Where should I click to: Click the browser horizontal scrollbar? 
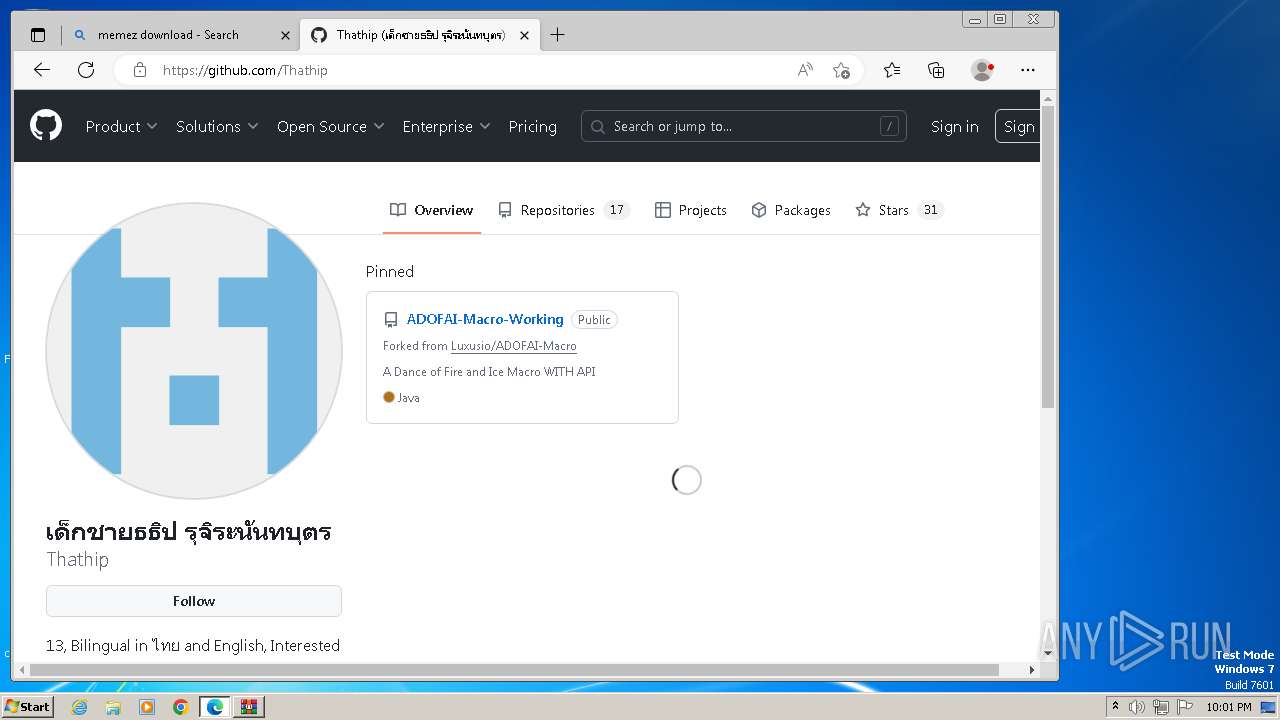click(x=515, y=670)
